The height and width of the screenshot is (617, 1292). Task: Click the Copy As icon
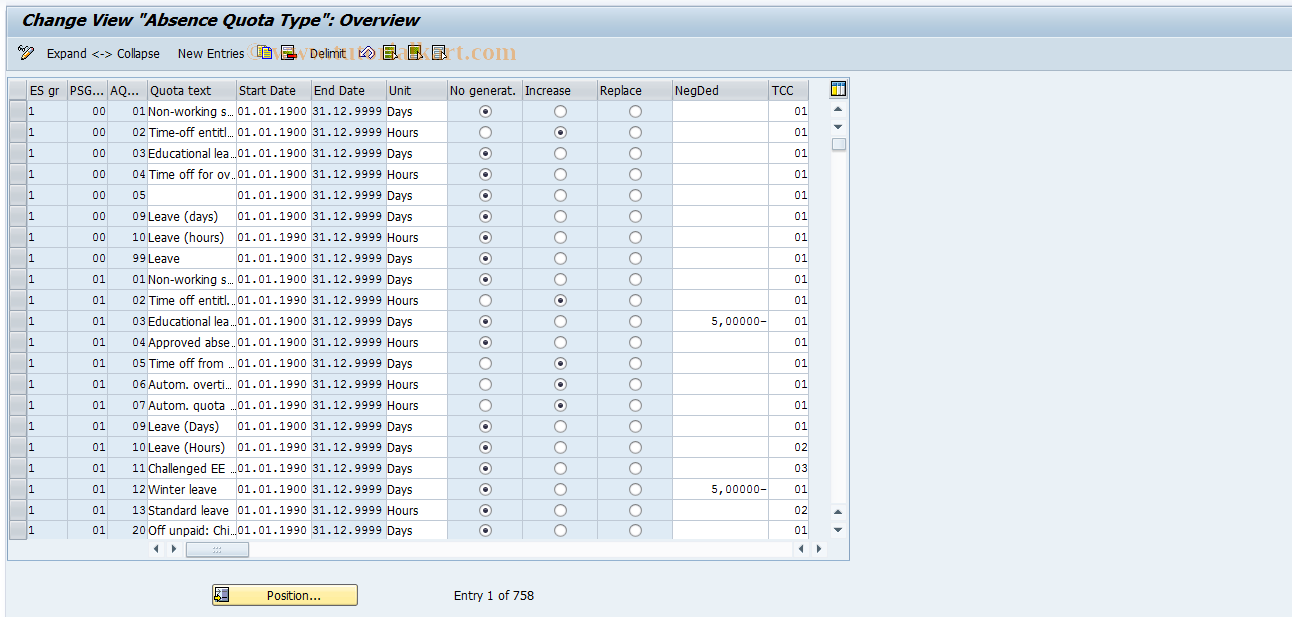264,53
